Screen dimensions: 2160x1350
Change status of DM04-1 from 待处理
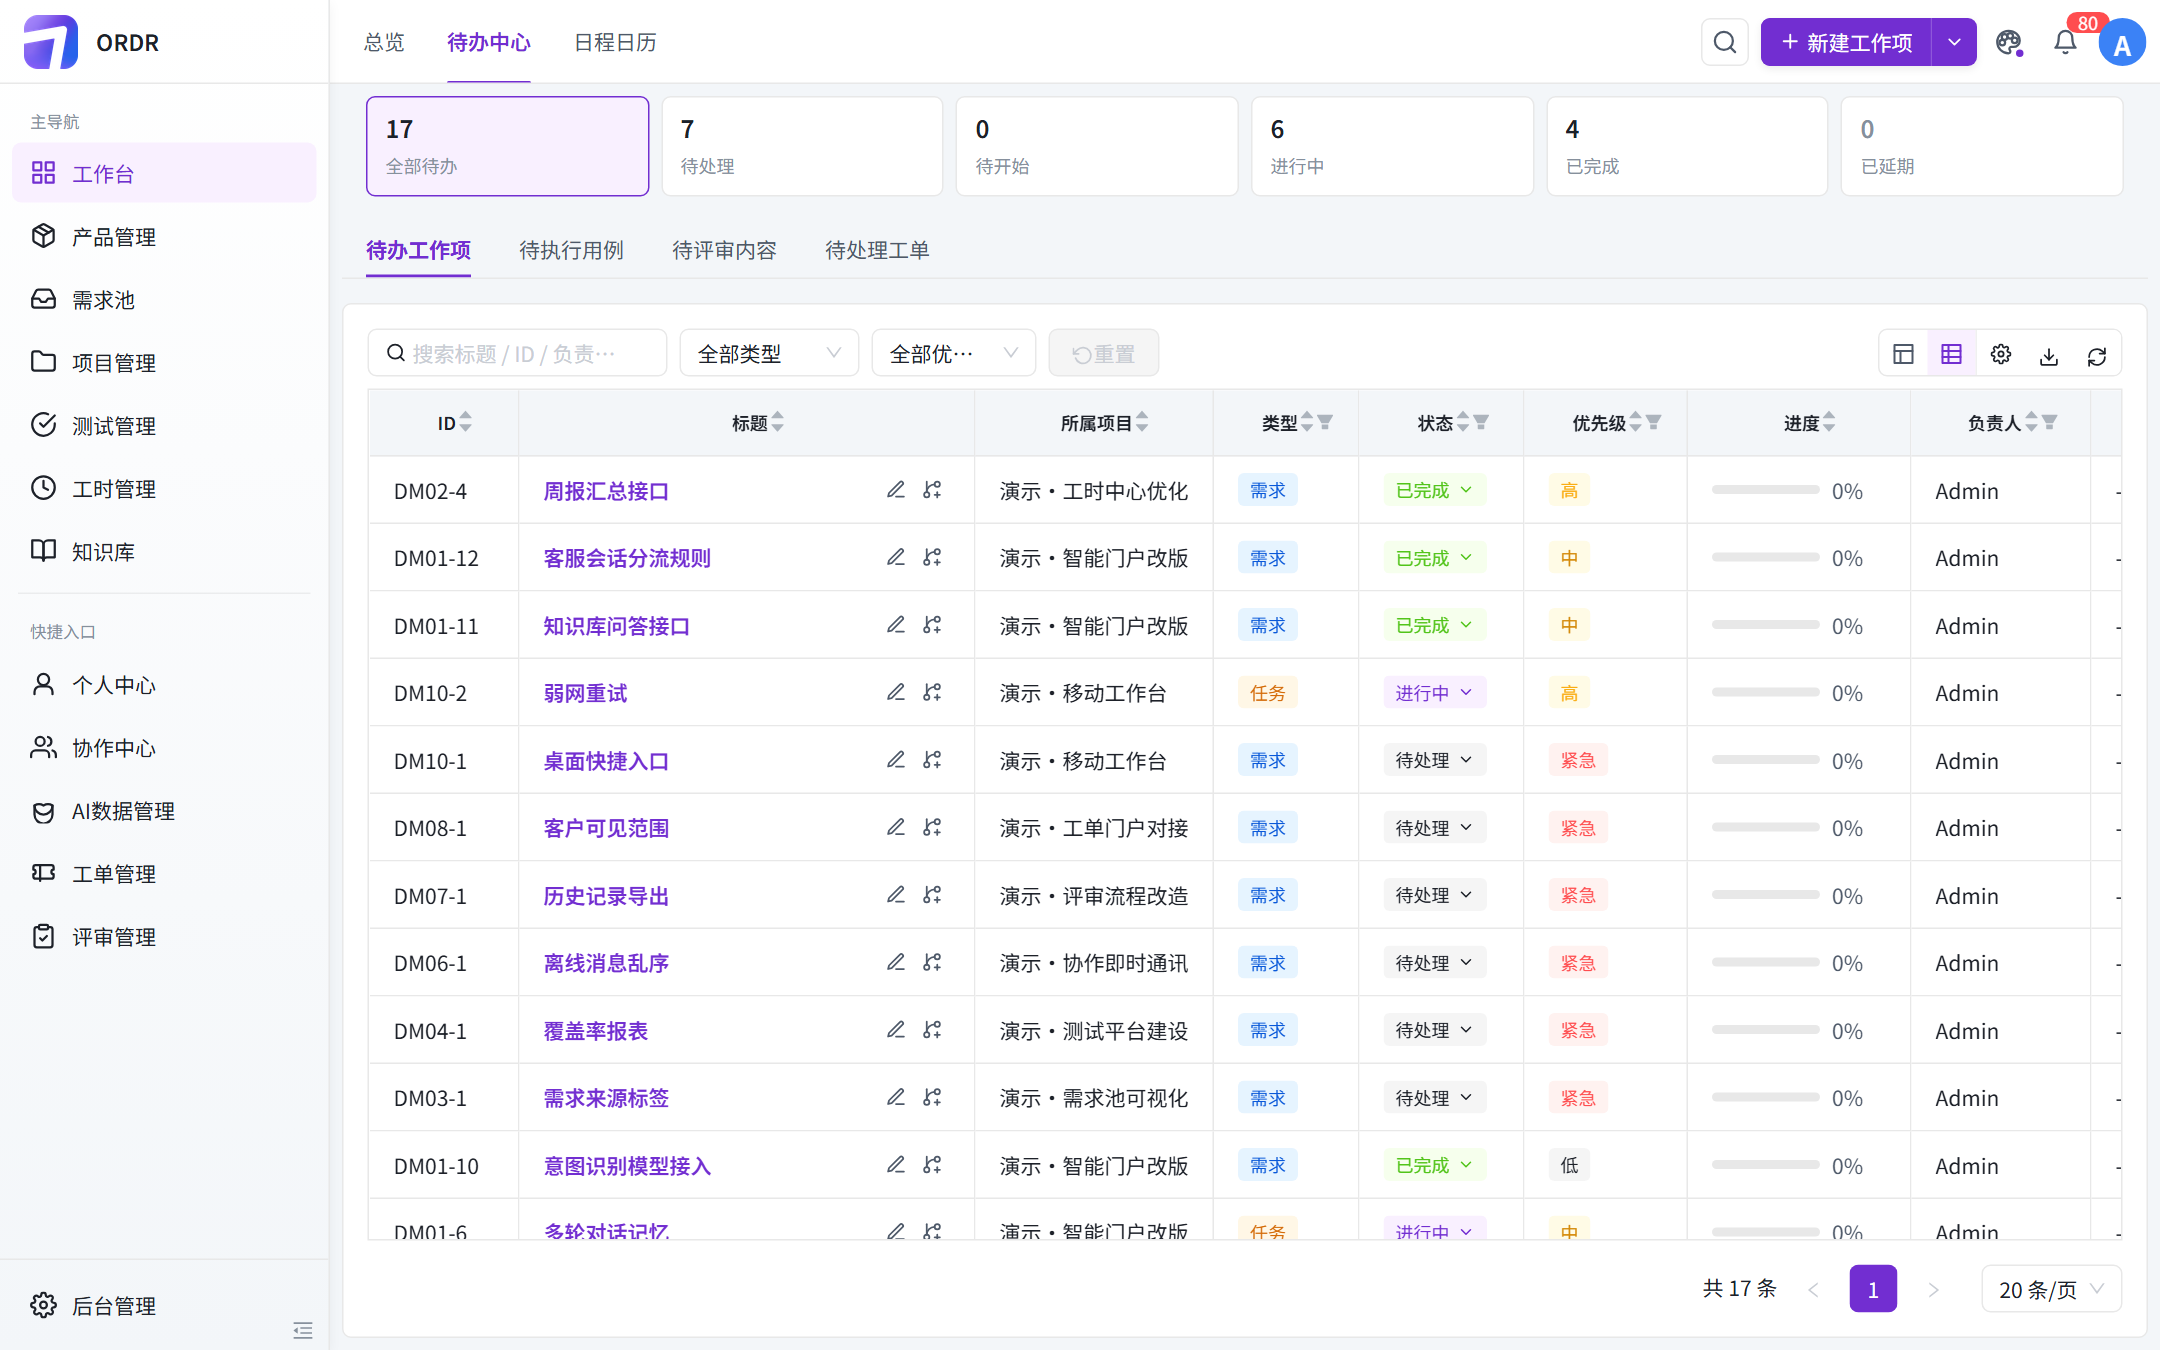[x=1434, y=1030]
